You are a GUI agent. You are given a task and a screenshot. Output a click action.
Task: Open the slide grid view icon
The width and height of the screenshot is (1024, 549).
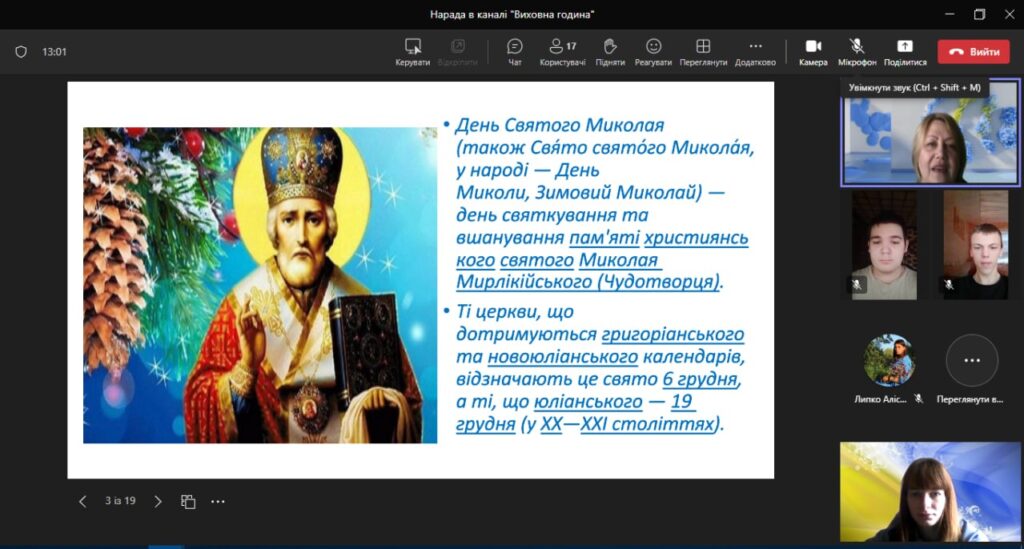point(187,501)
